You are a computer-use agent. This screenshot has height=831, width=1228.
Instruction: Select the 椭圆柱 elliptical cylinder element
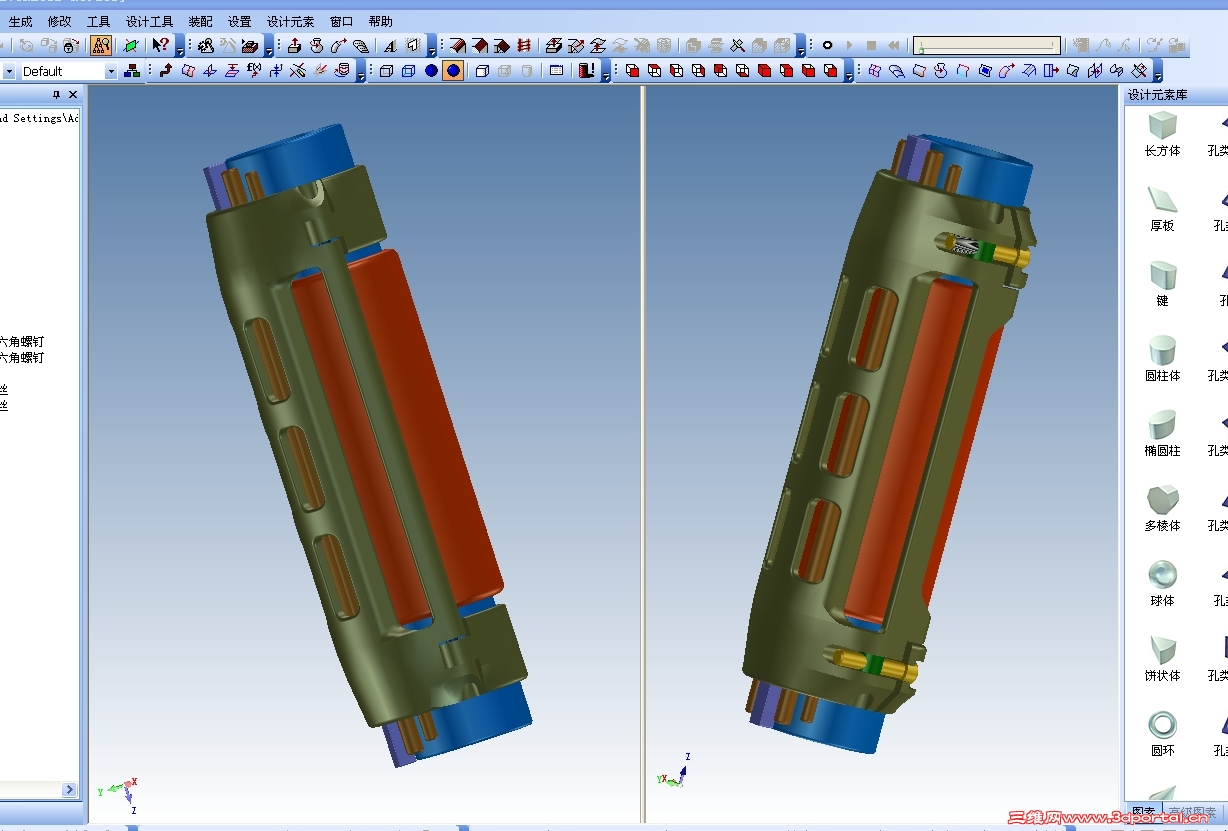(1162, 434)
